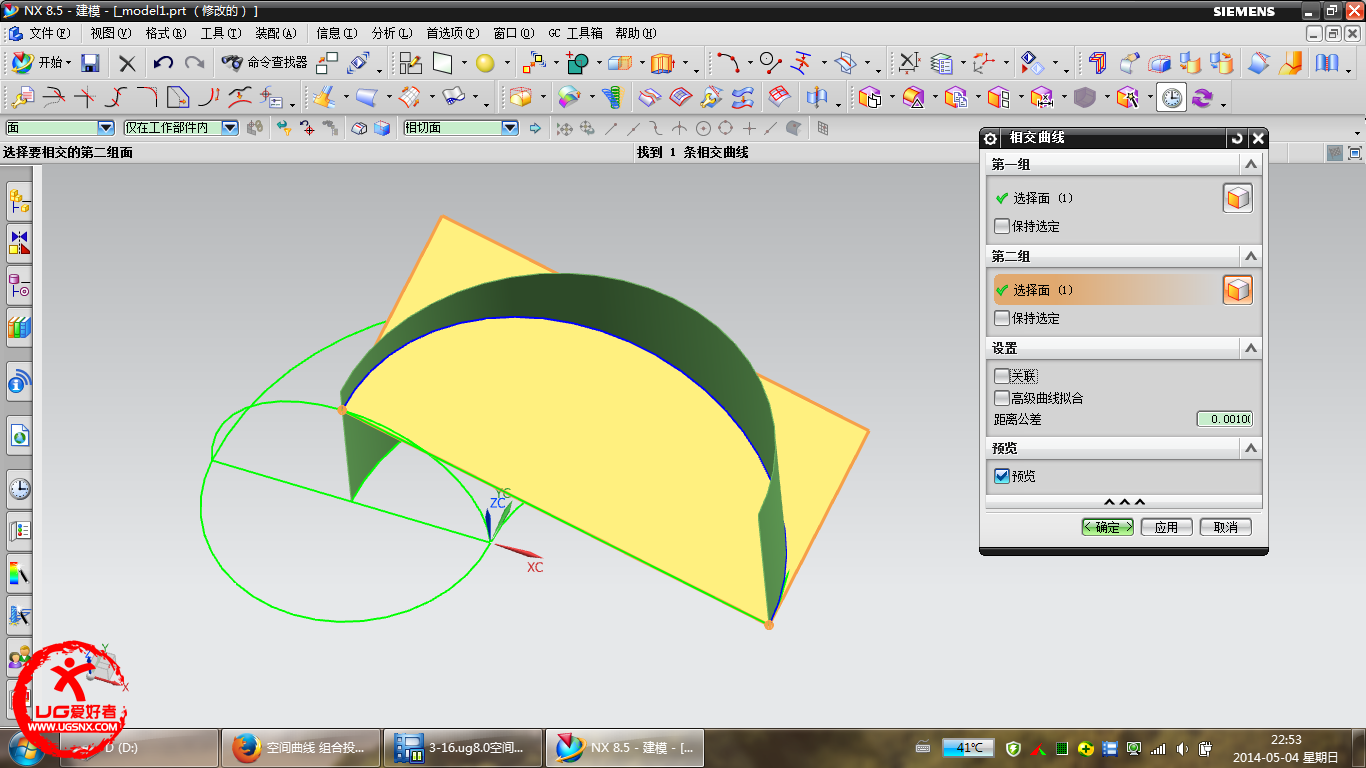This screenshot has height=768, width=1366.
Task: Open the 文件 menu
Action: click(48, 33)
